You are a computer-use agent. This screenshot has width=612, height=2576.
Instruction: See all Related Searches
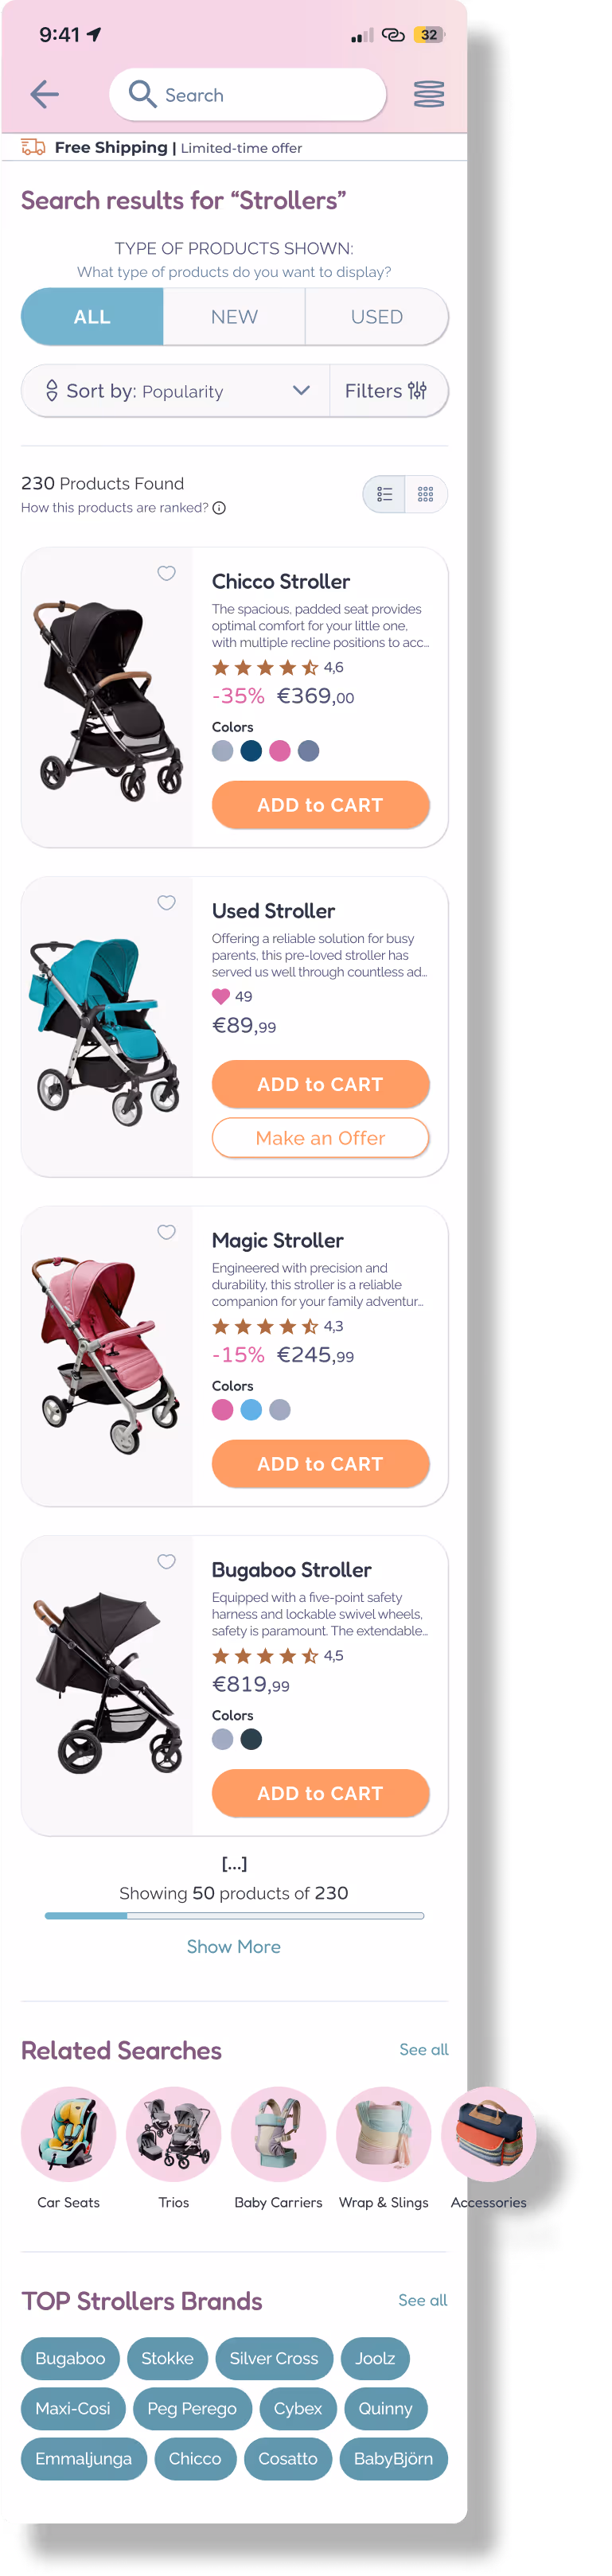[x=424, y=2049]
